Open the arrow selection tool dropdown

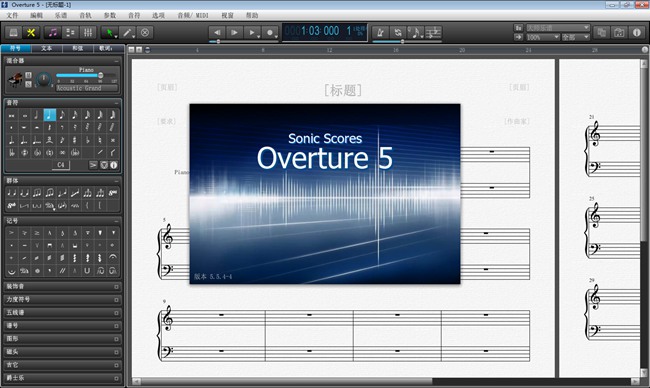coord(116,36)
